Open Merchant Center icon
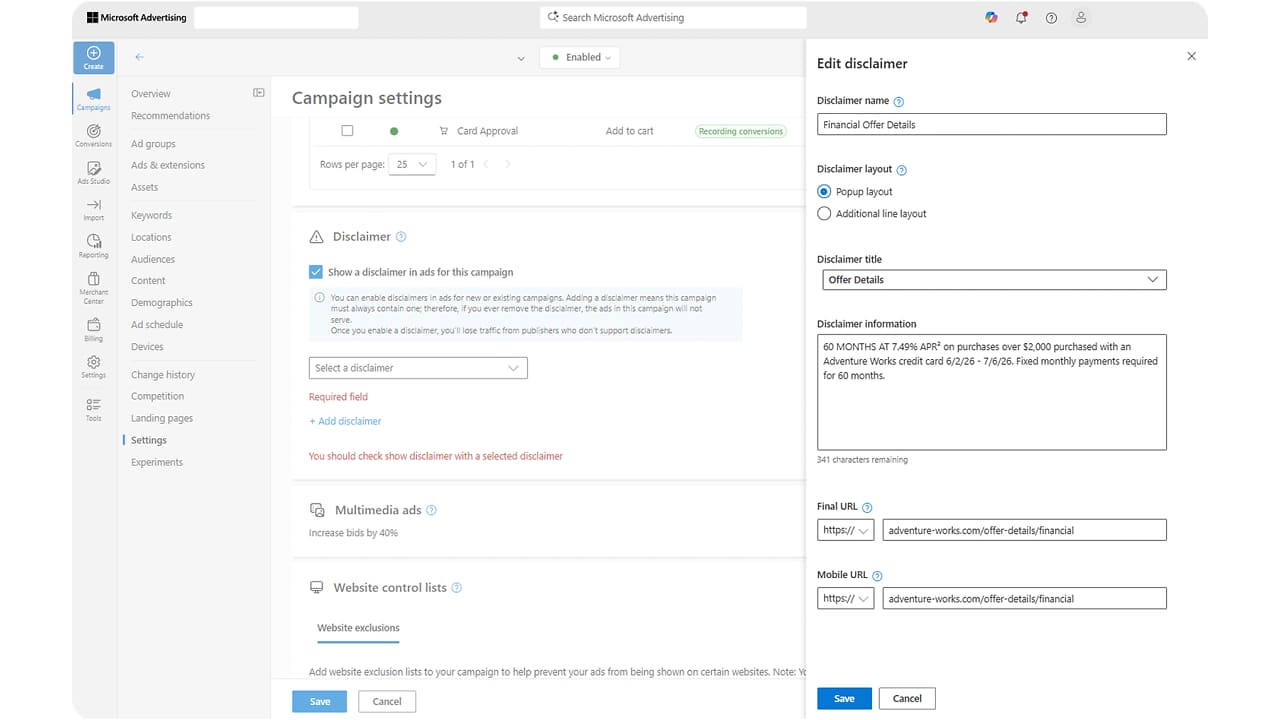Image resolution: width=1280 pixels, height=720 pixels. pyautogui.click(x=93, y=287)
